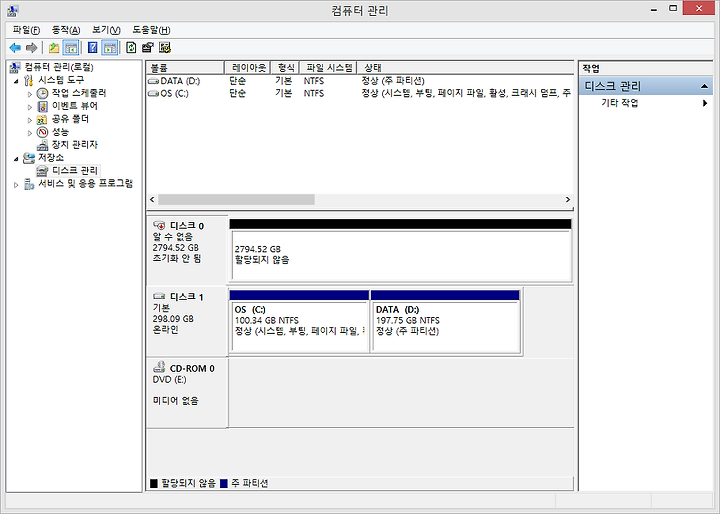Click the DATA (D:) drive icon in list
The image size is (720, 514).
(x=153, y=81)
